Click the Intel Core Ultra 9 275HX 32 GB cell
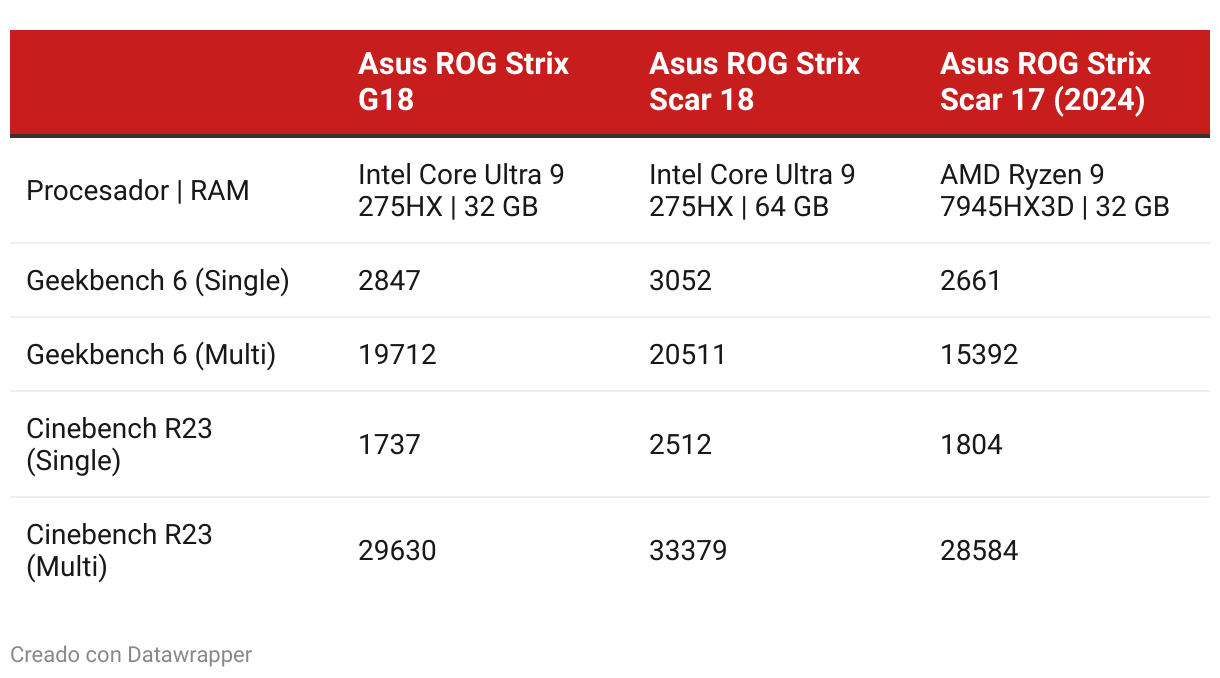The image size is (1220, 678). tap(461, 191)
